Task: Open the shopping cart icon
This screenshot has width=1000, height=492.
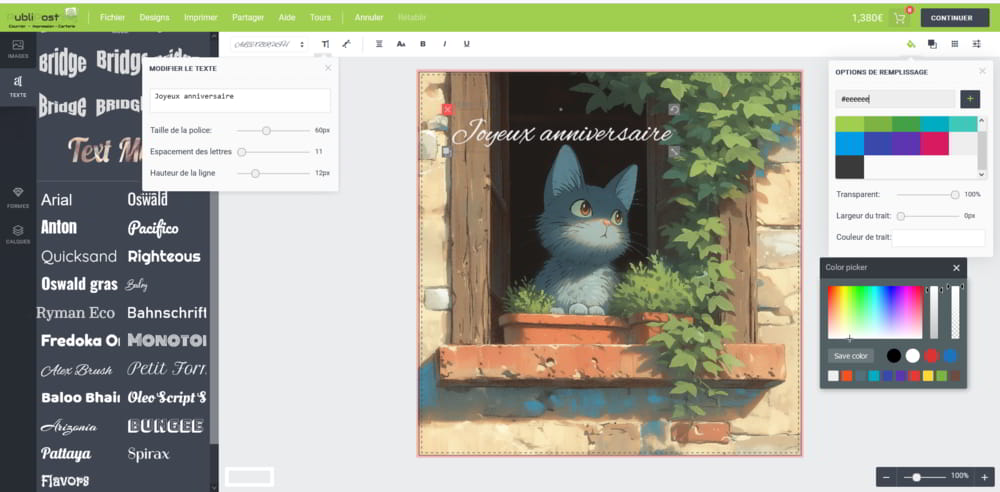Action: tap(900, 18)
